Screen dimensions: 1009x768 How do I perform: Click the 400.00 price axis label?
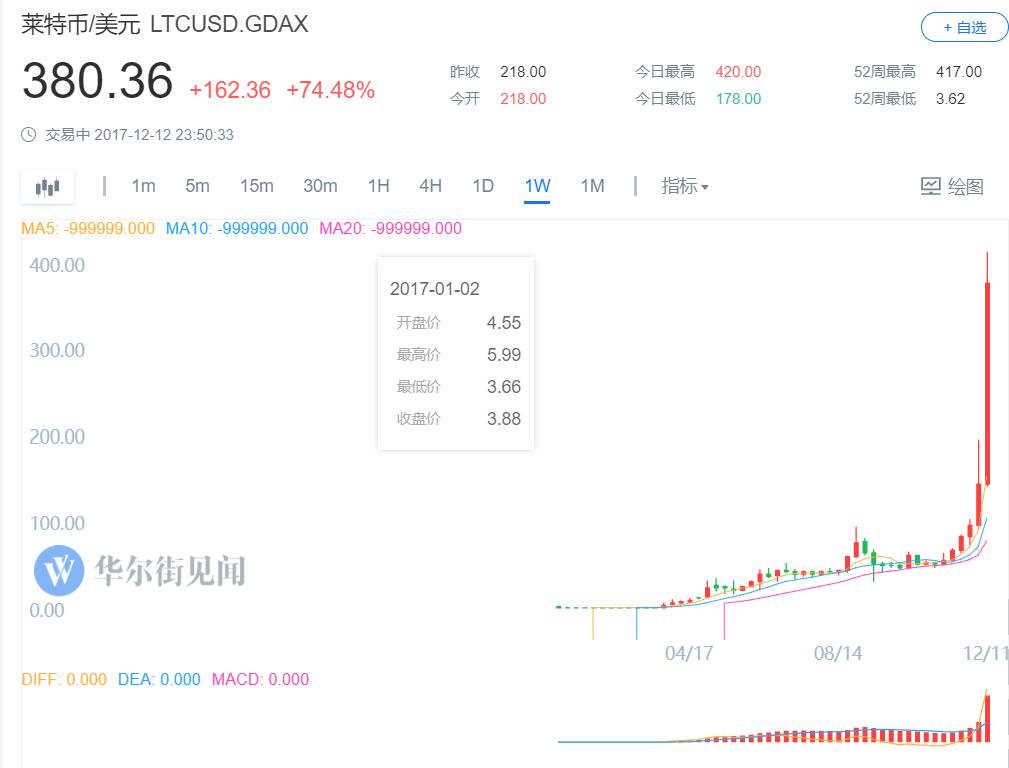(57, 265)
